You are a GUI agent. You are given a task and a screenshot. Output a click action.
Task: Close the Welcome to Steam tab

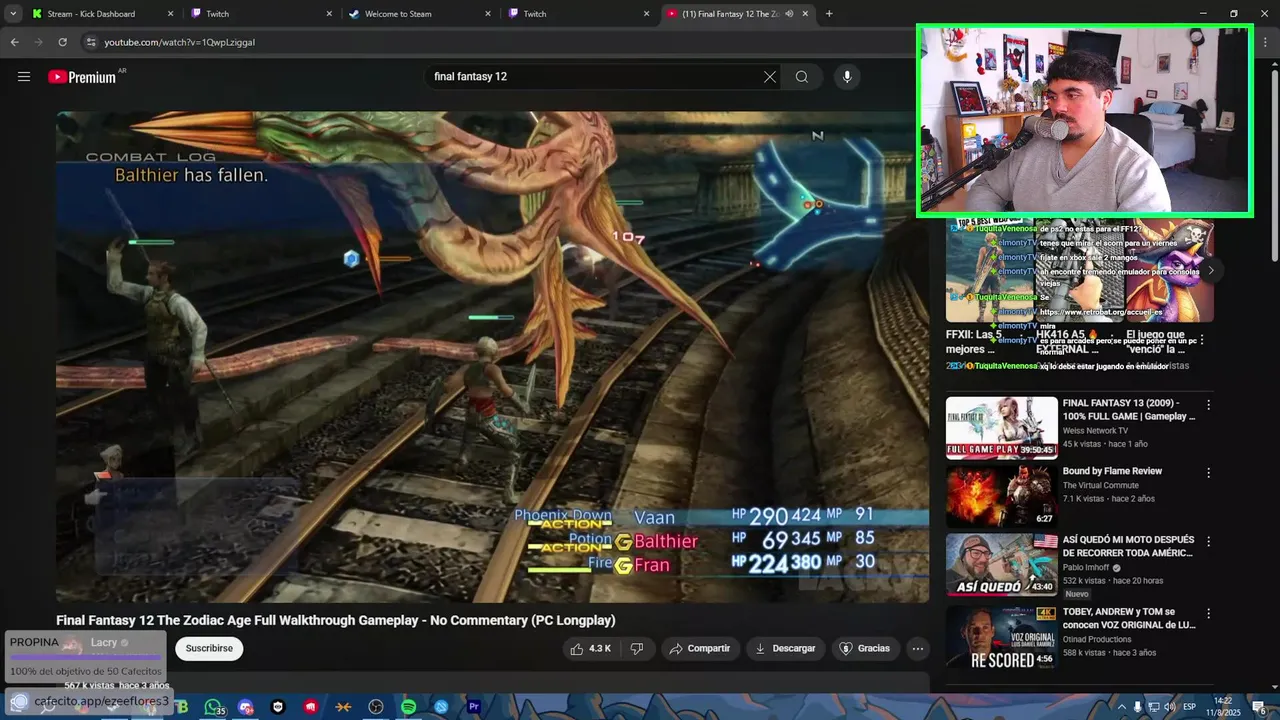pyautogui.click(x=488, y=14)
